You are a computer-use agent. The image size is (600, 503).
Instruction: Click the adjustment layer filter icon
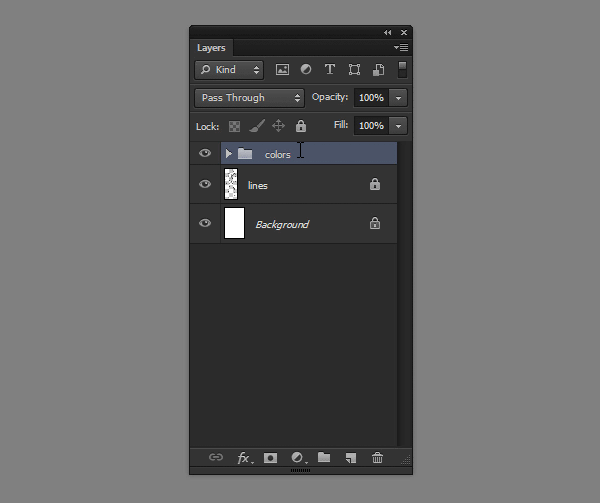tap(306, 70)
